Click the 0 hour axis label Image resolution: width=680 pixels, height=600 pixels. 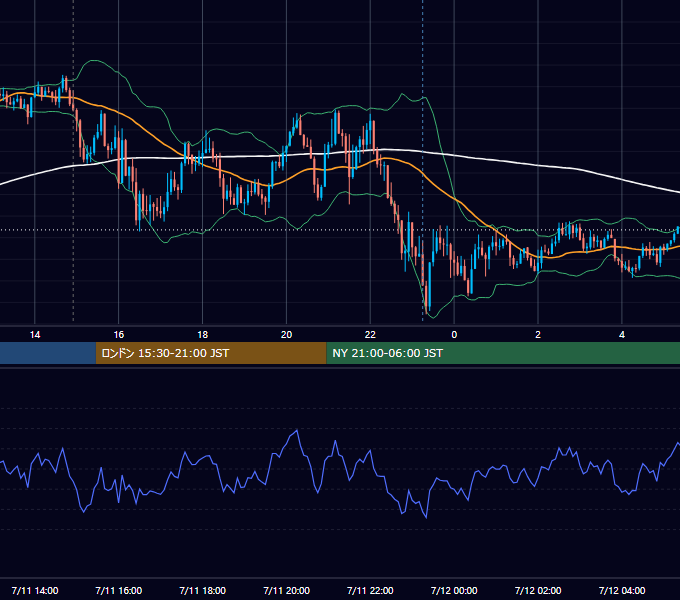(454, 335)
